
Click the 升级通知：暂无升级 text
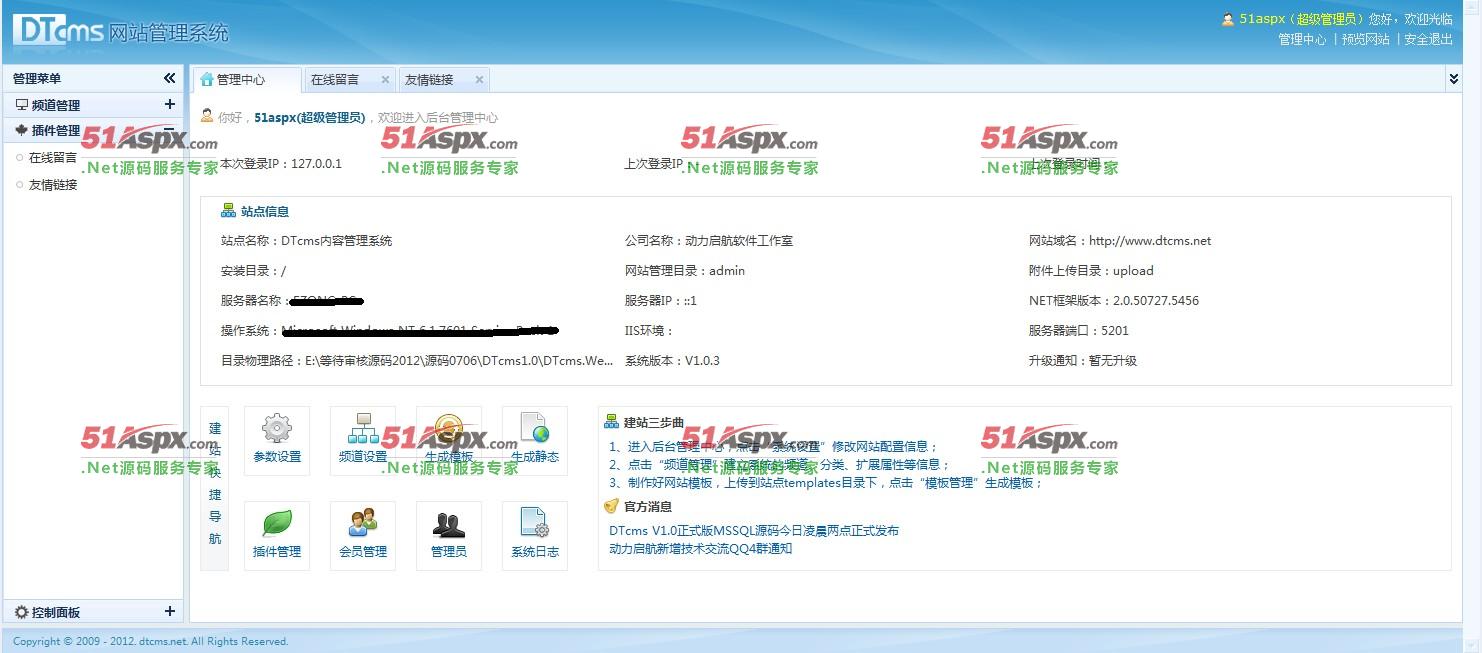tap(1083, 361)
